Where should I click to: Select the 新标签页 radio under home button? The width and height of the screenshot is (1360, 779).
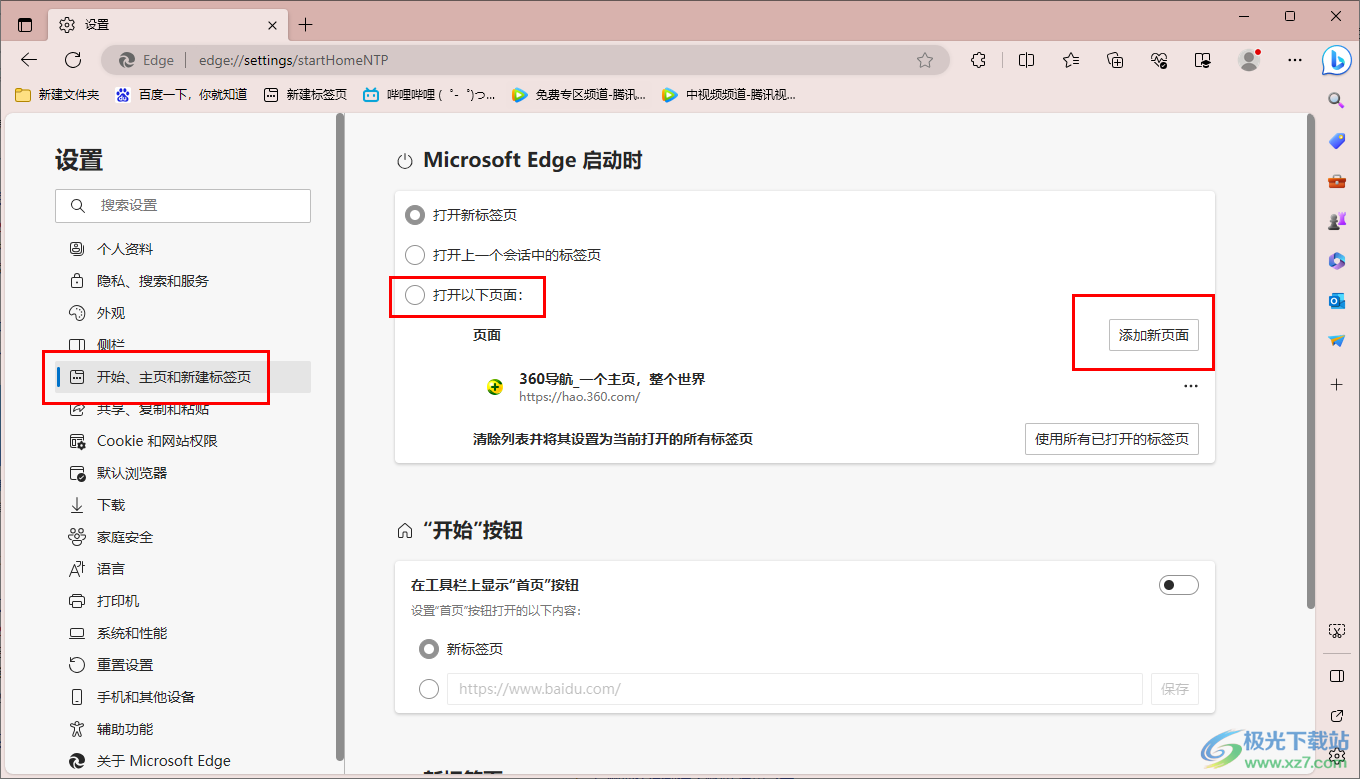point(429,649)
